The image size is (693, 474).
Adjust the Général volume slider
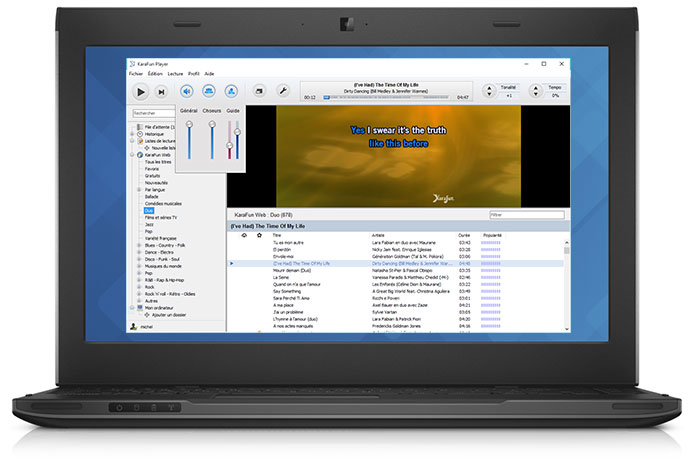click(189, 140)
